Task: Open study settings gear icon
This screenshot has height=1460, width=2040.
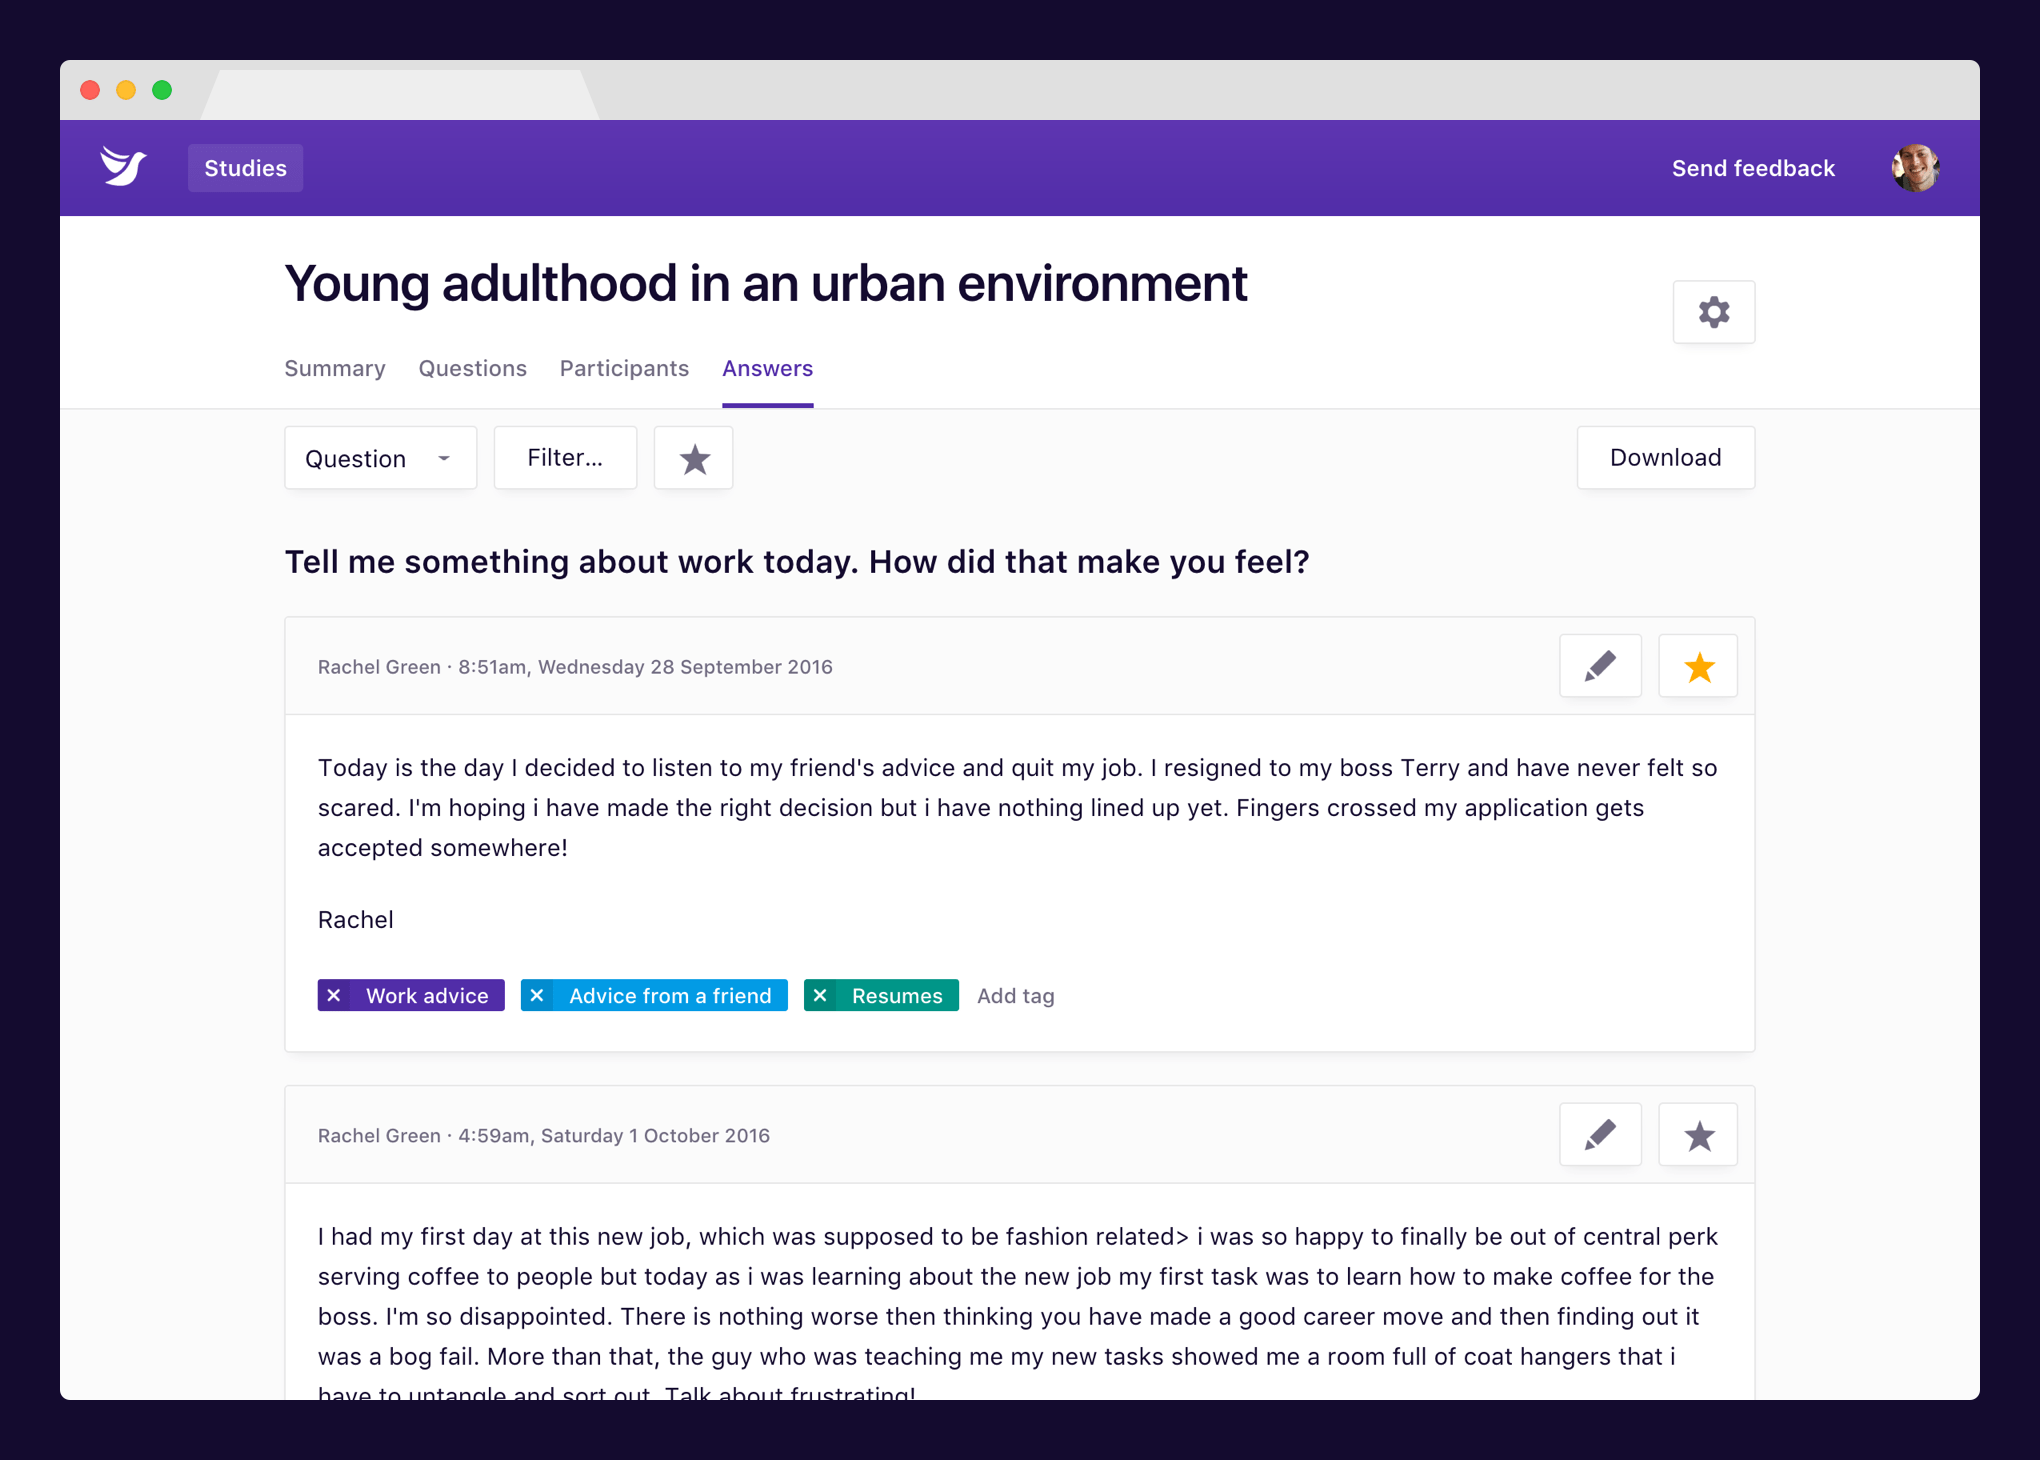Action: click(x=1713, y=312)
